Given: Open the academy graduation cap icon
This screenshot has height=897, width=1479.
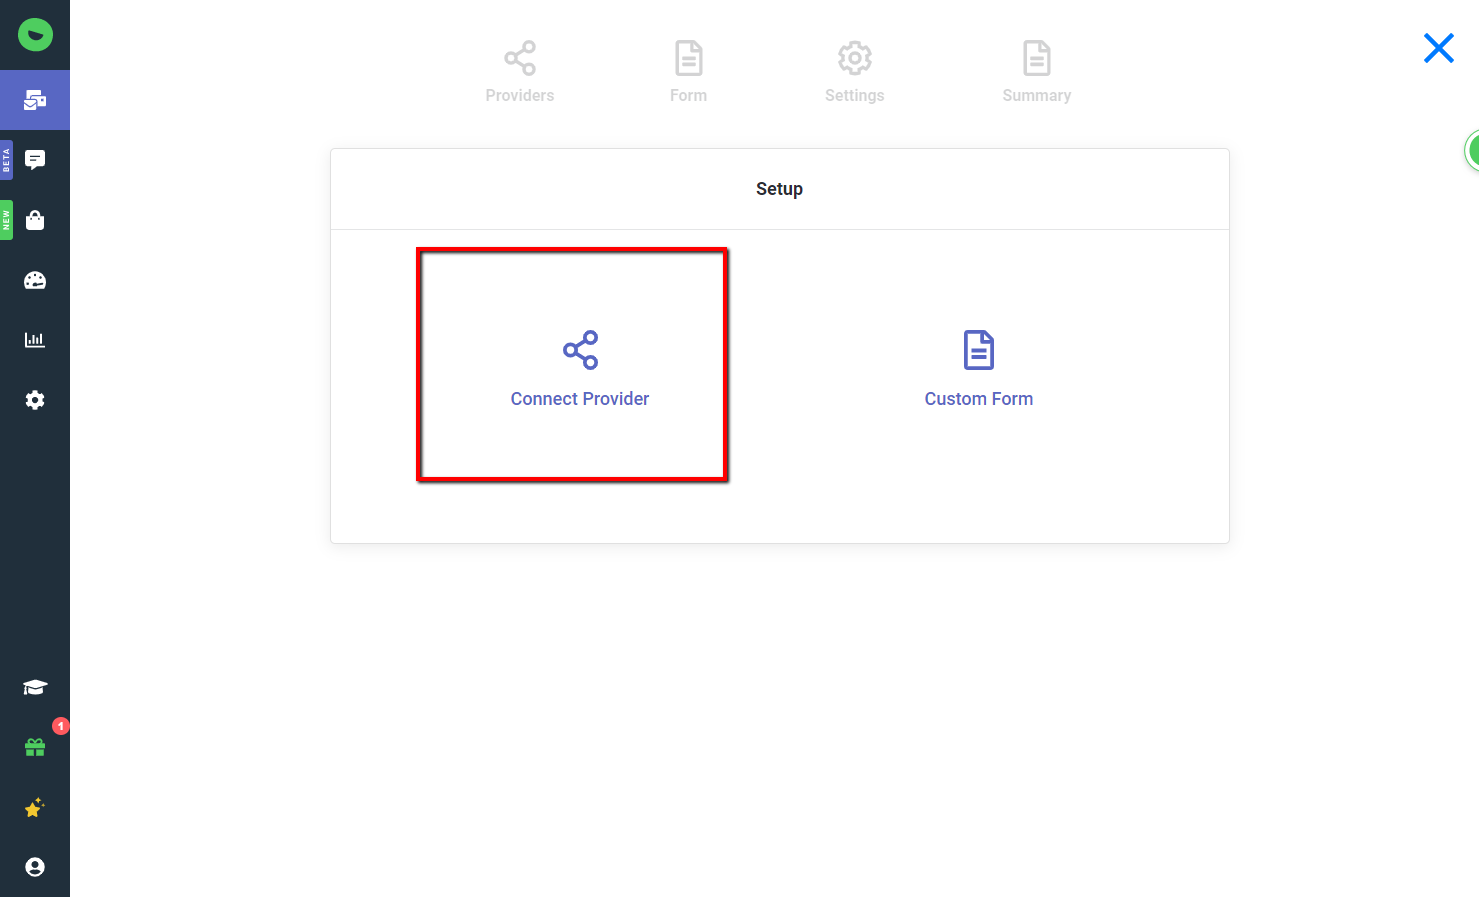Looking at the screenshot, I should [35, 687].
